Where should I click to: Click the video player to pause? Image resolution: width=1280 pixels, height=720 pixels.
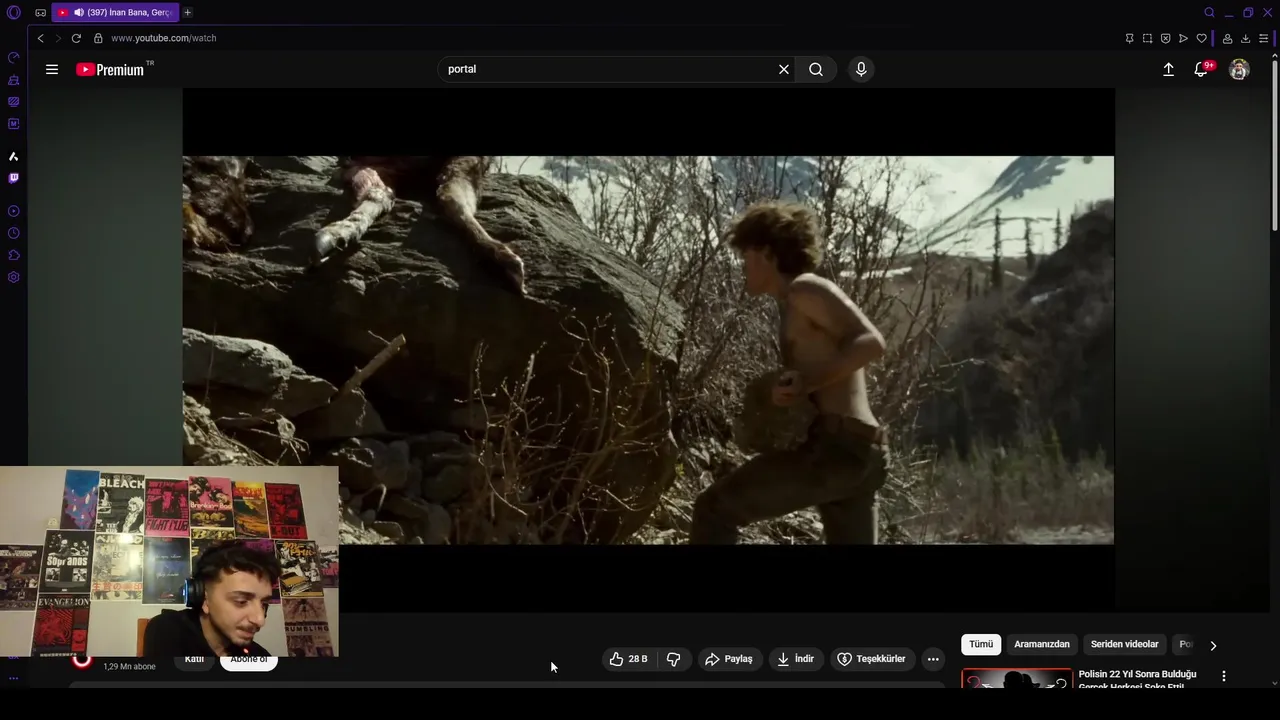pos(648,350)
